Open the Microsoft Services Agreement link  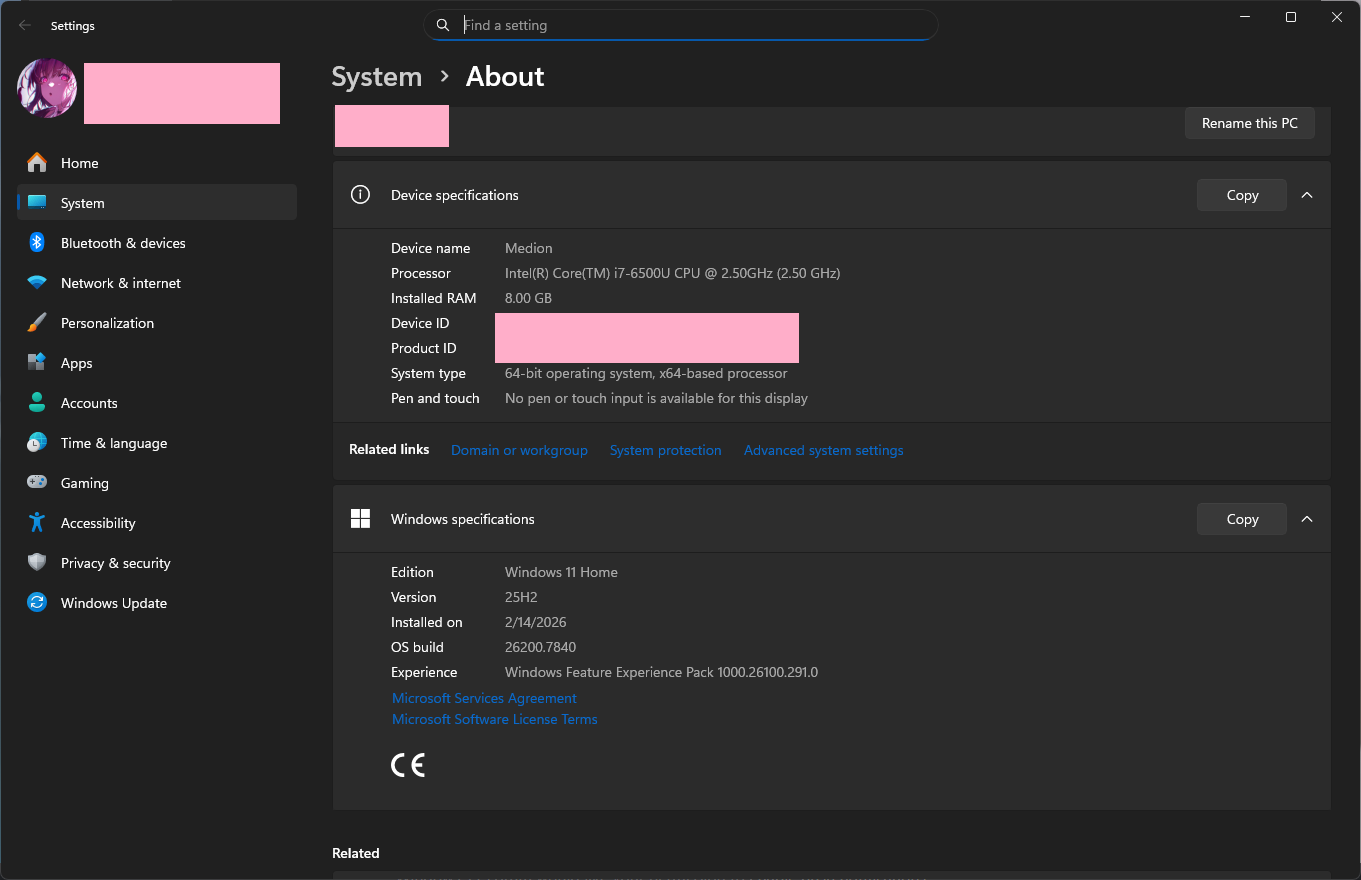(x=484, y=698)
